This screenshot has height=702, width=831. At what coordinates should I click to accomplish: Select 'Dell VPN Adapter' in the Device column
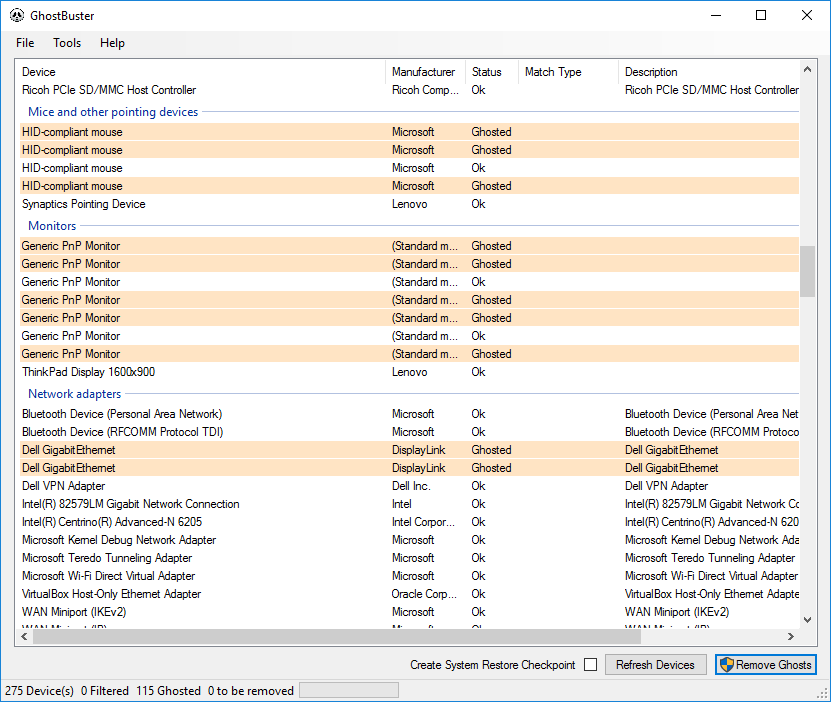click(64, 486)
